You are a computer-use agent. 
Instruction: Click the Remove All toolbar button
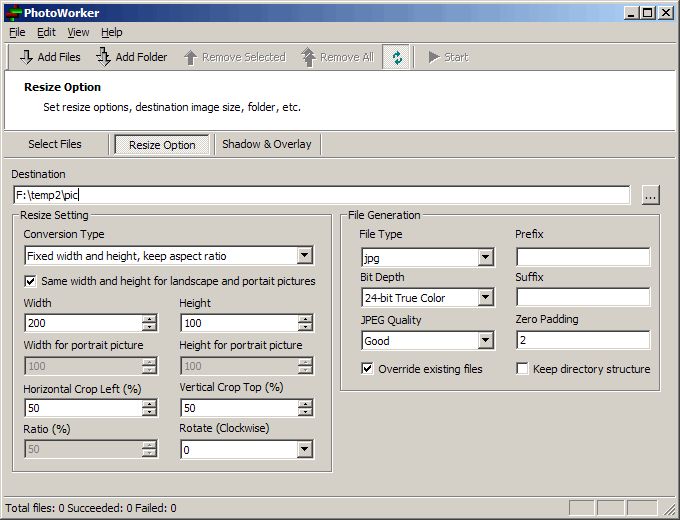[x=337, y=57]
